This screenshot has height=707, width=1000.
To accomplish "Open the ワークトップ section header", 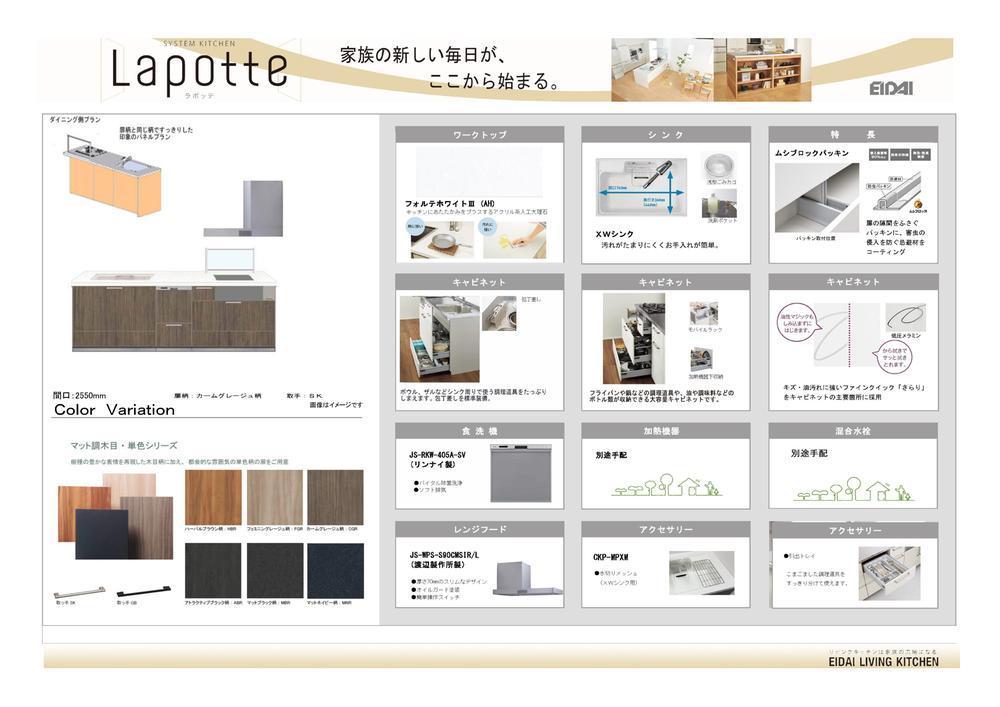I will point(480,135).
